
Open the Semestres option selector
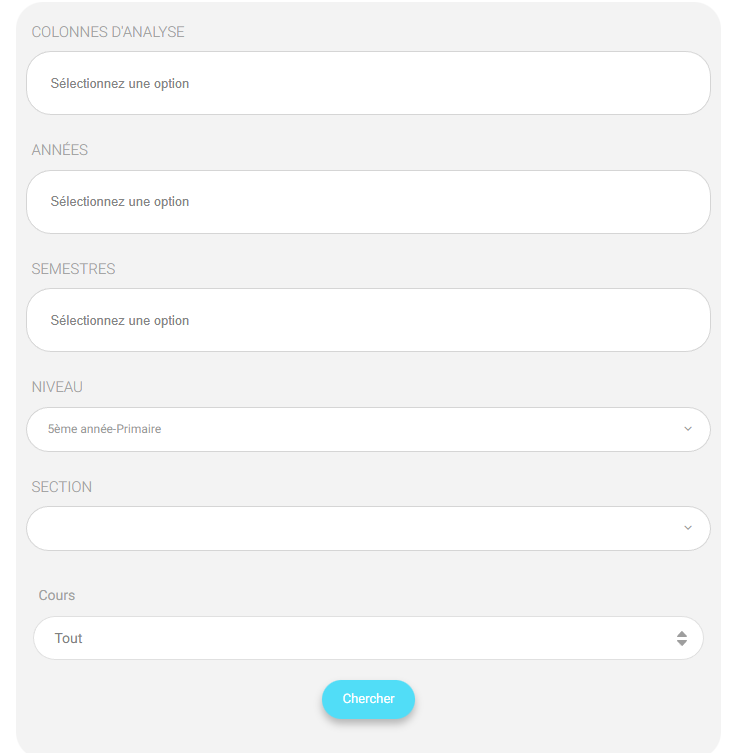[368, 320]
